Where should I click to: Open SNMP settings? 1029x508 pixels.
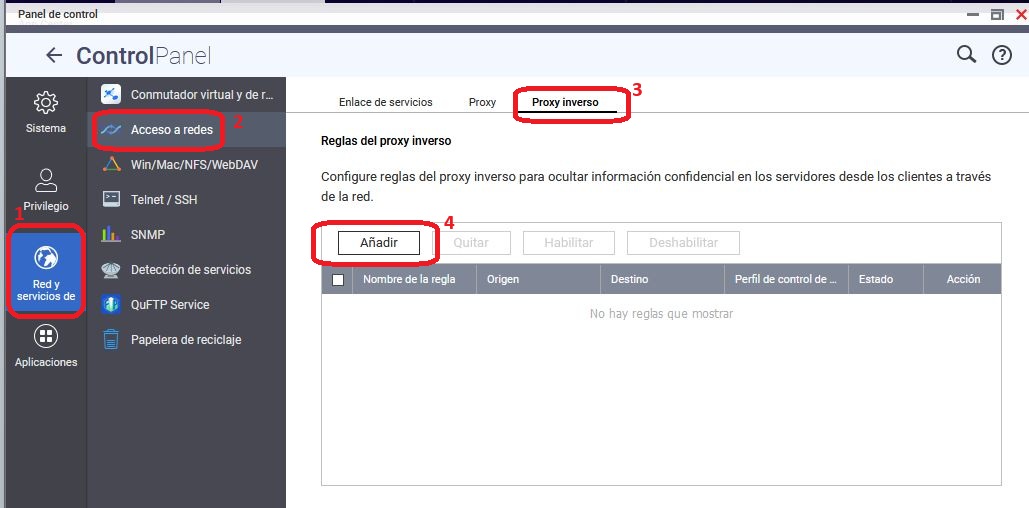pyautogui.click(x=147, y=234)
